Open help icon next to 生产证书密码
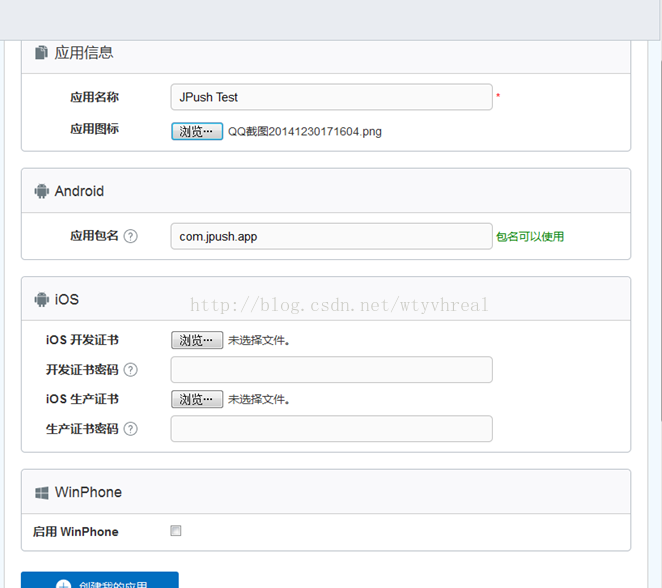 pyautogui.click(x=130, y=429)
